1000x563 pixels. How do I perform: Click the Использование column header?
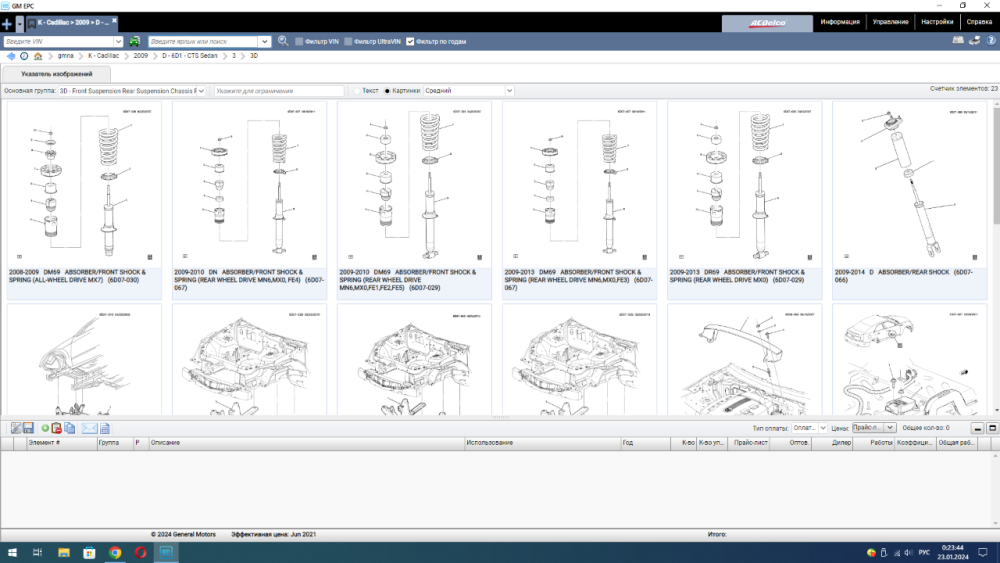[542, 442]
